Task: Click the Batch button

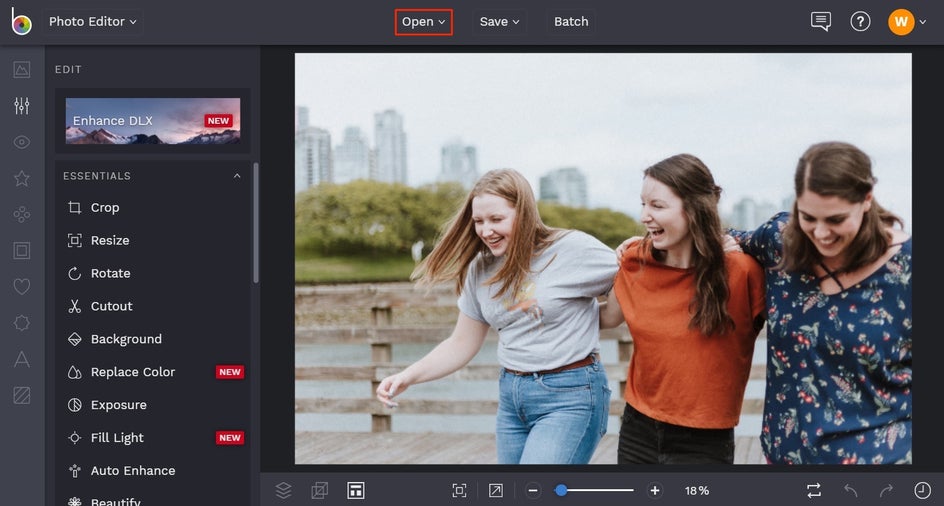Action: click(x=571, y=21)
